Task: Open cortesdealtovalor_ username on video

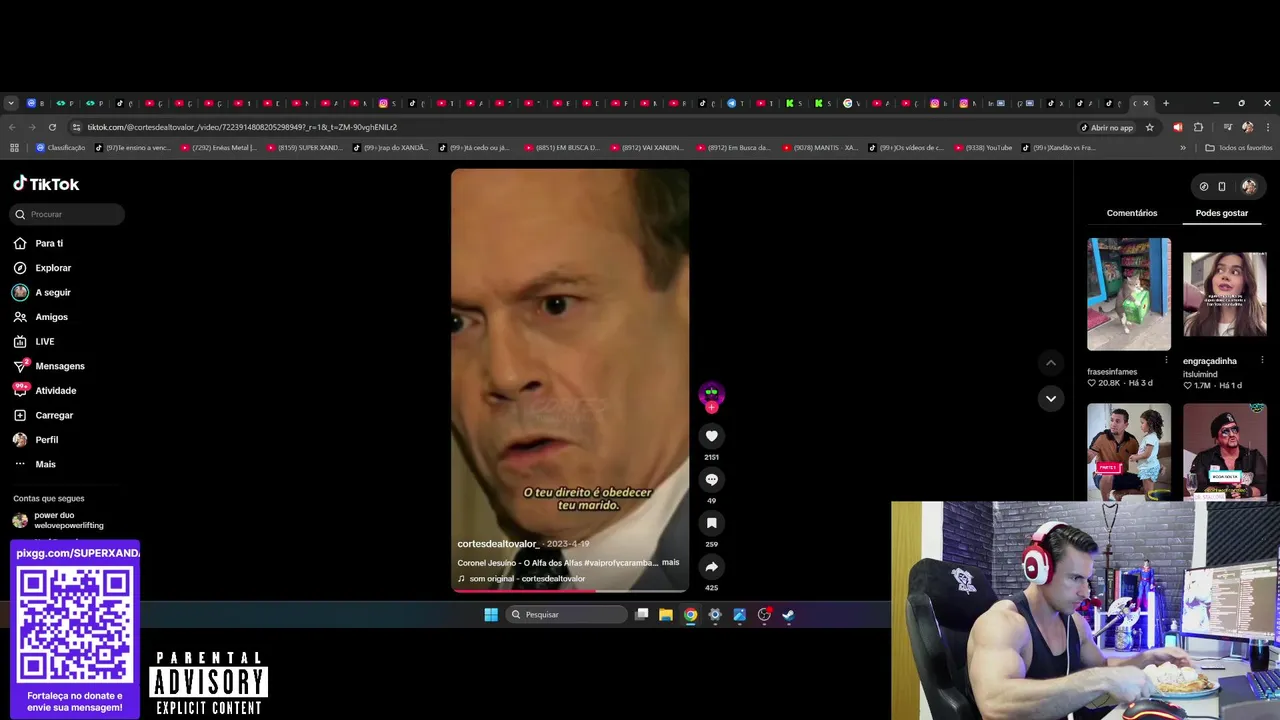Action: pyautogui.click(x=498, y=544)
